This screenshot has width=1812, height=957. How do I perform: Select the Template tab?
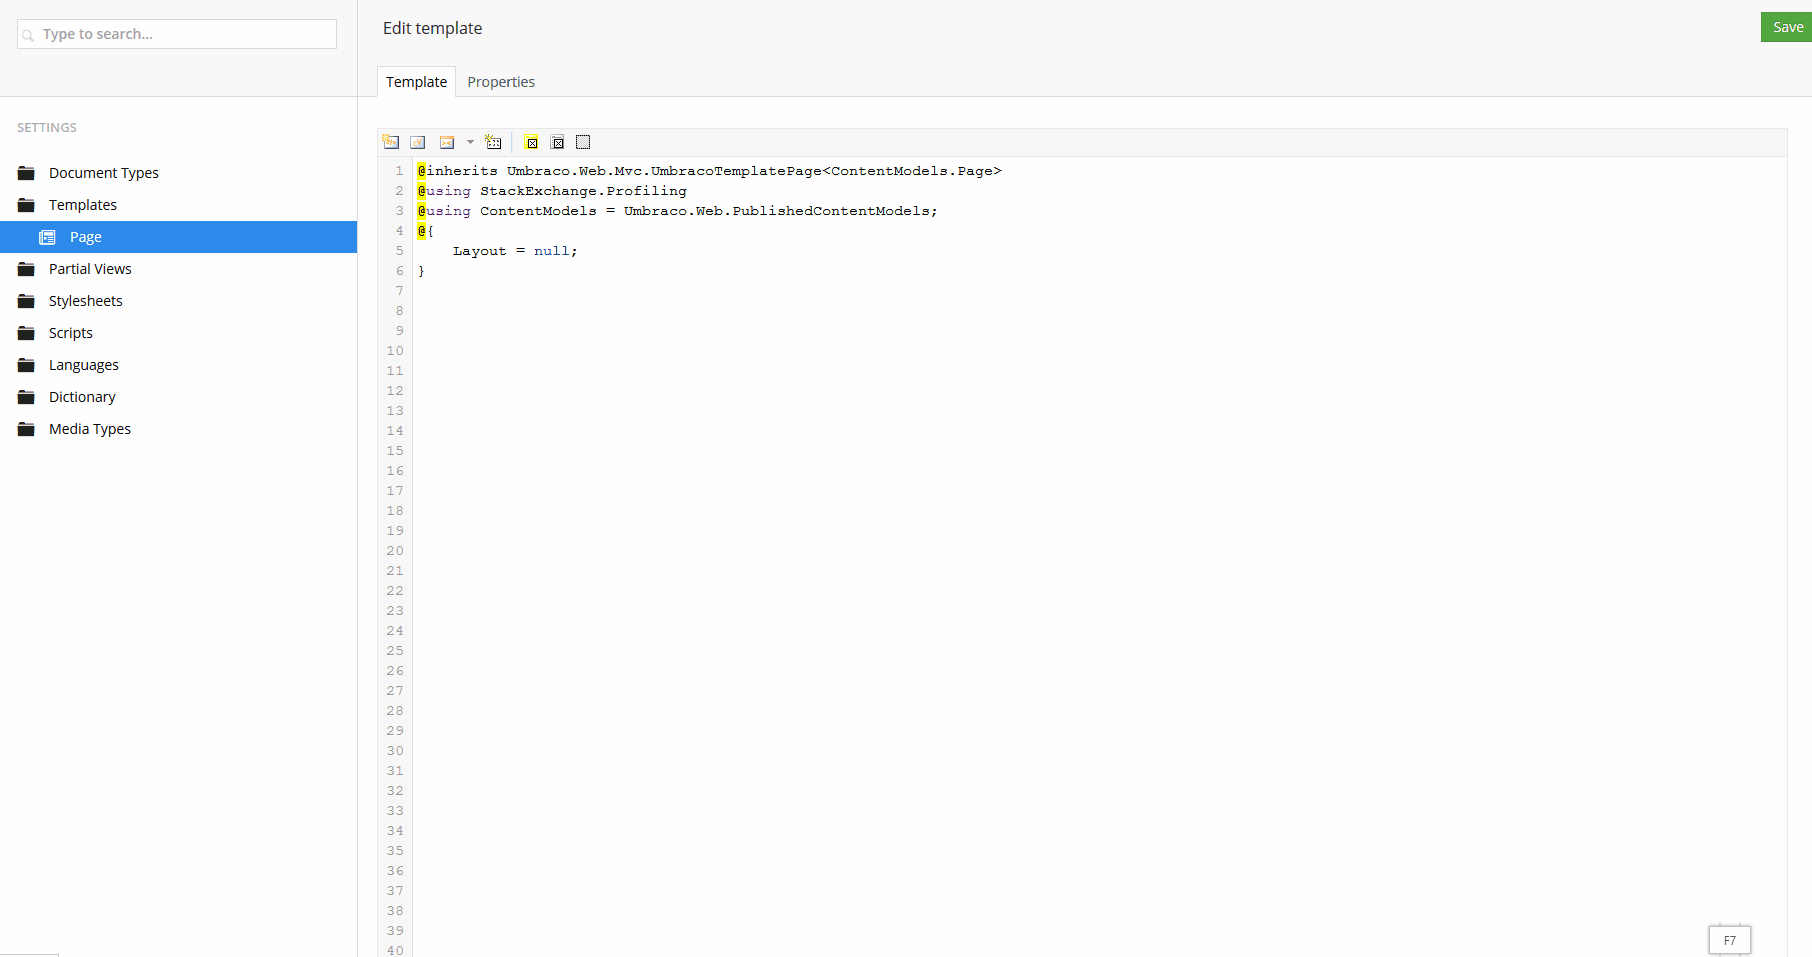click(x=416, y=81)
